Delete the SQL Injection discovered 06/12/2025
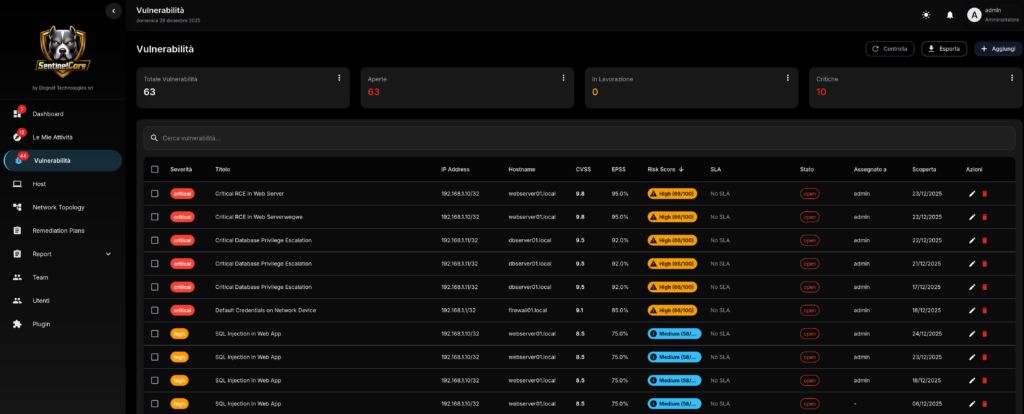 click(x=985, y=404)
